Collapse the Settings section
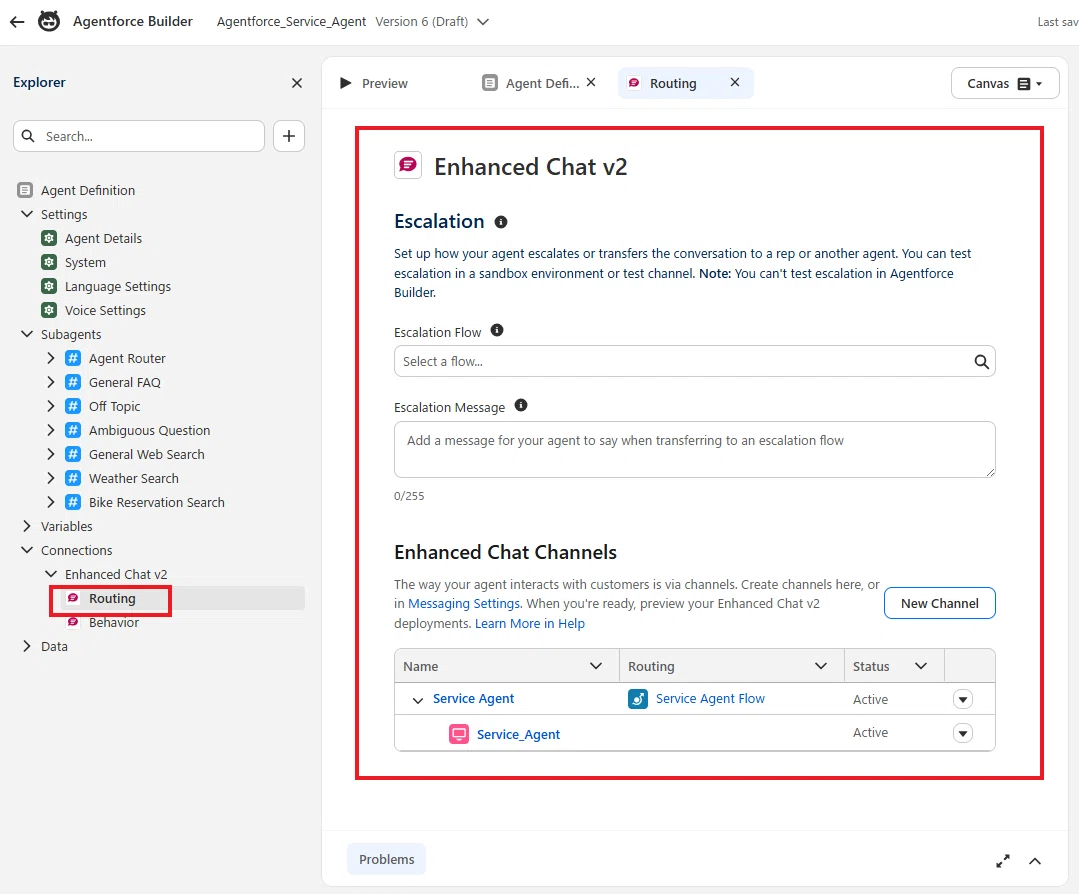Image resolution: width=1079 pixels, height=894 pixels. click(x=27, y=214)
